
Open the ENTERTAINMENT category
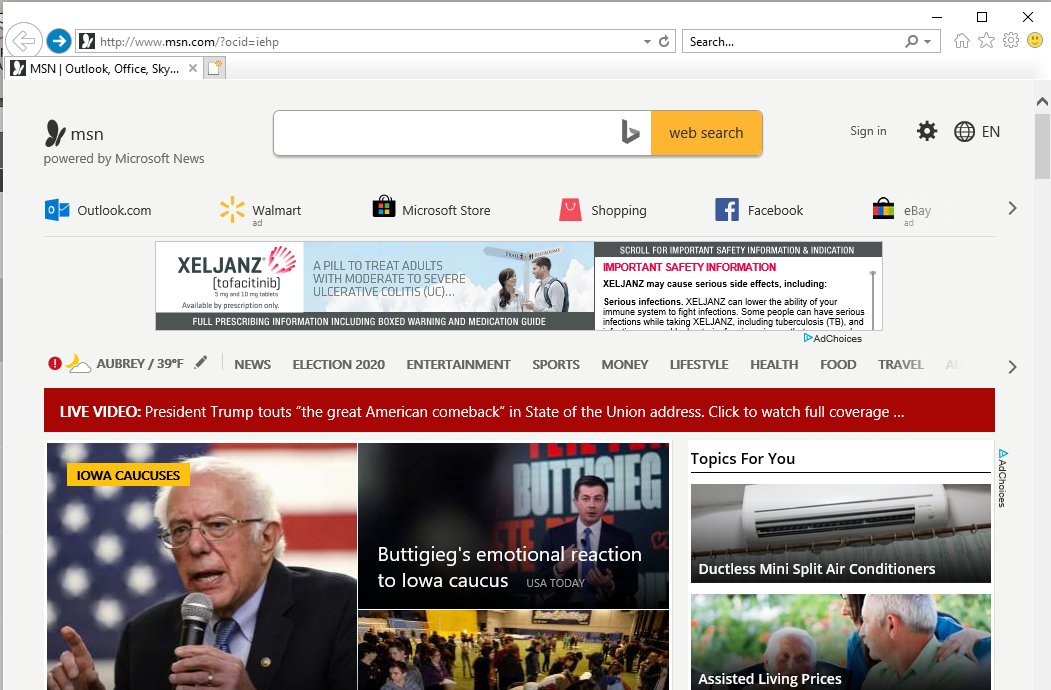pos(458,364)
